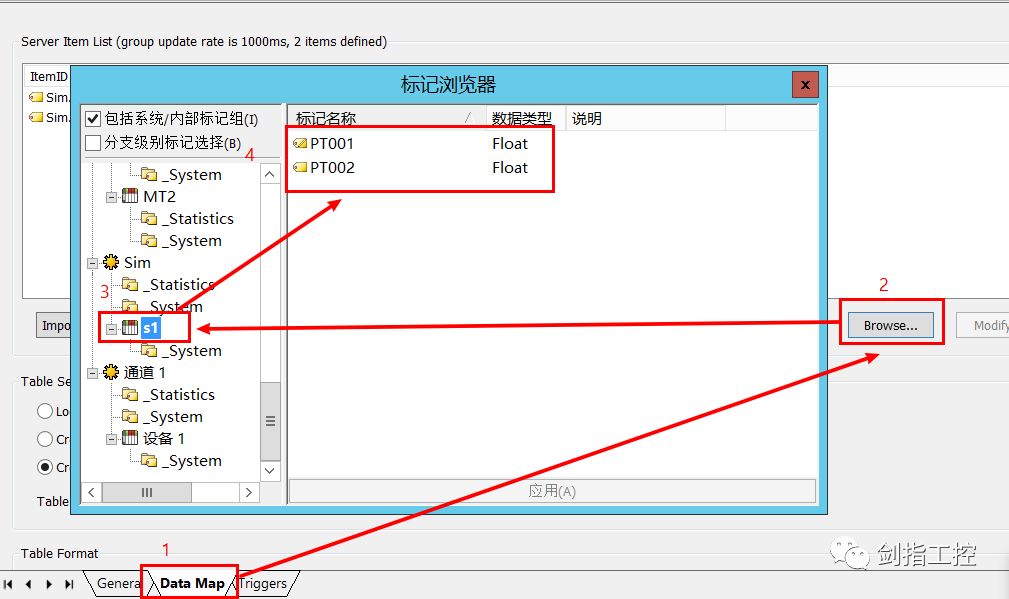Open _System folder directly under 通道 1
The image size is (1009, 599).
130,417
